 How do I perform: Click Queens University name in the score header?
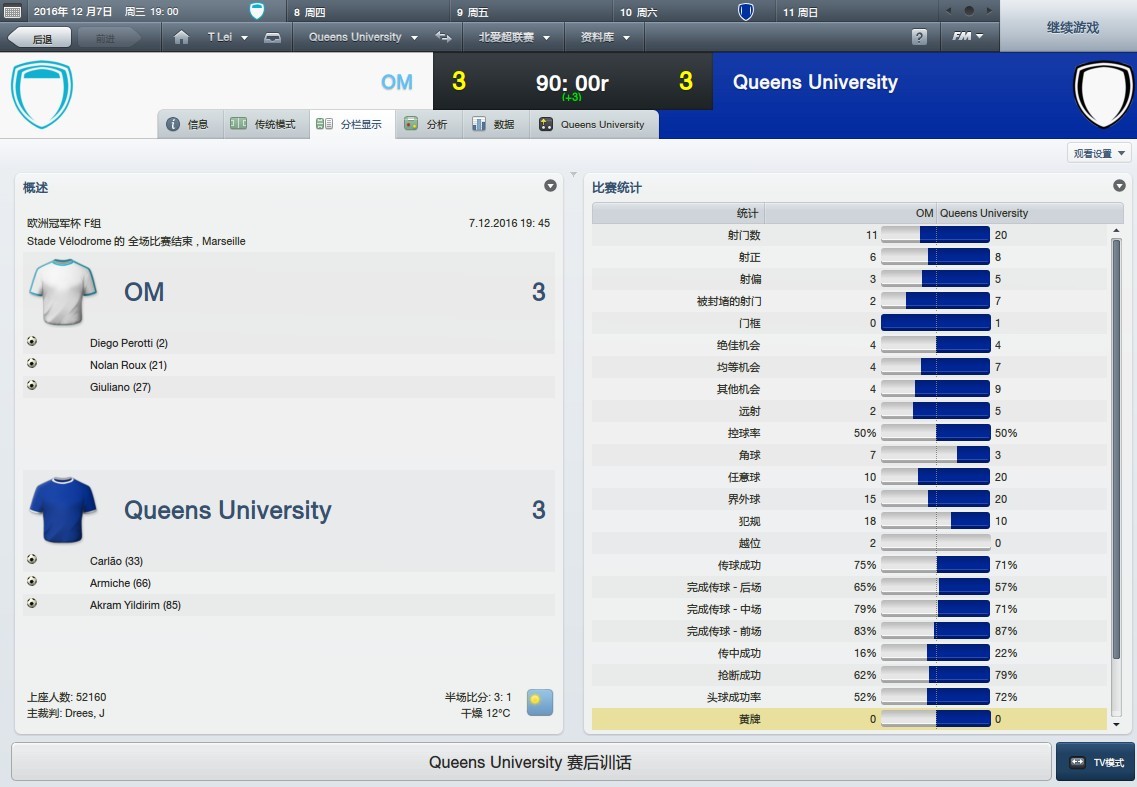[815, 82]
